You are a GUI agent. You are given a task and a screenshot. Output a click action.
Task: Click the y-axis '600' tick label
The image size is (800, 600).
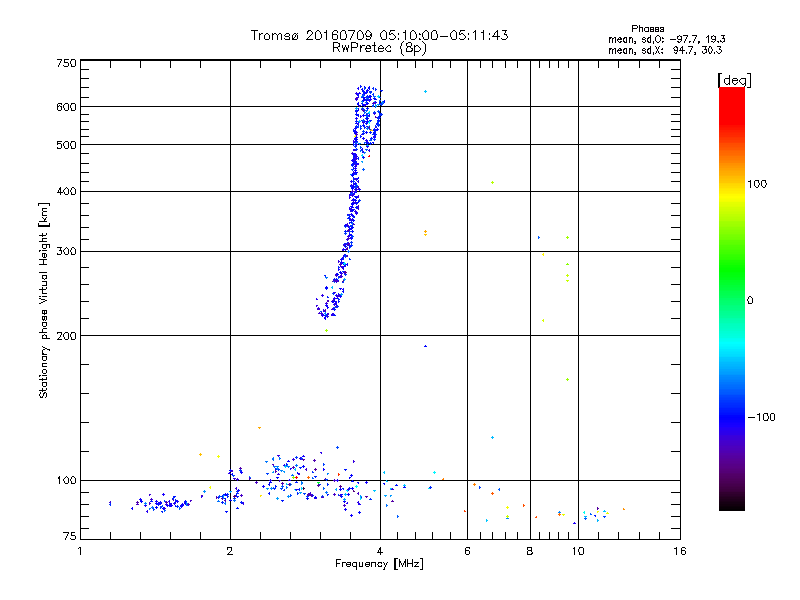[66, 107]
